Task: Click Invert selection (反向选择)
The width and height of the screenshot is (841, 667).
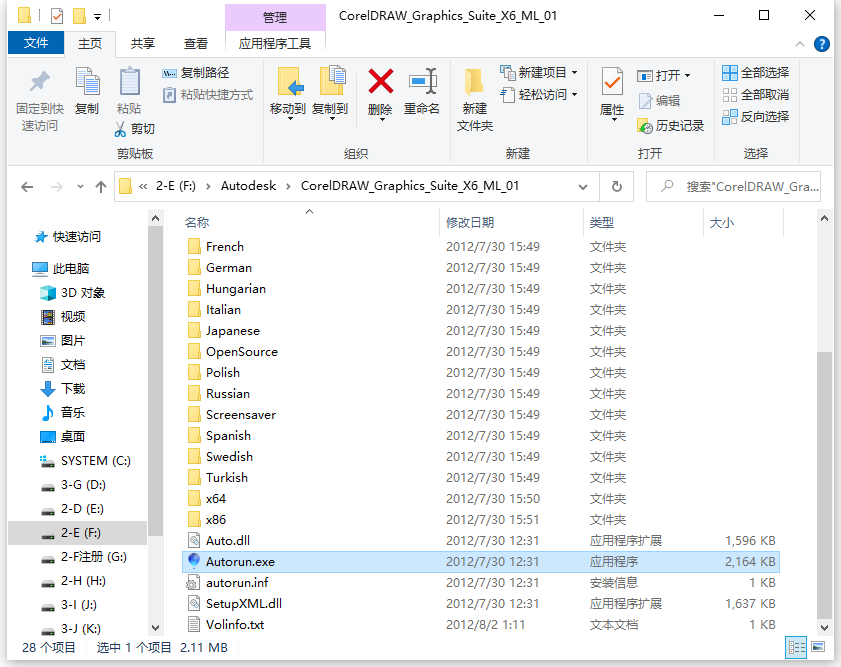Action: pyautogui.click(x=755, y=117)
